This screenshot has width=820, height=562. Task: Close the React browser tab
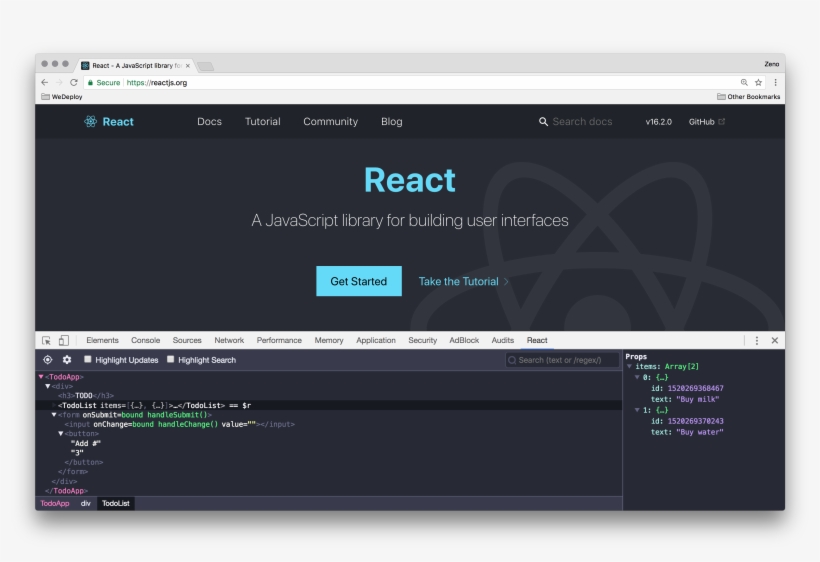(x=188, y=66)
